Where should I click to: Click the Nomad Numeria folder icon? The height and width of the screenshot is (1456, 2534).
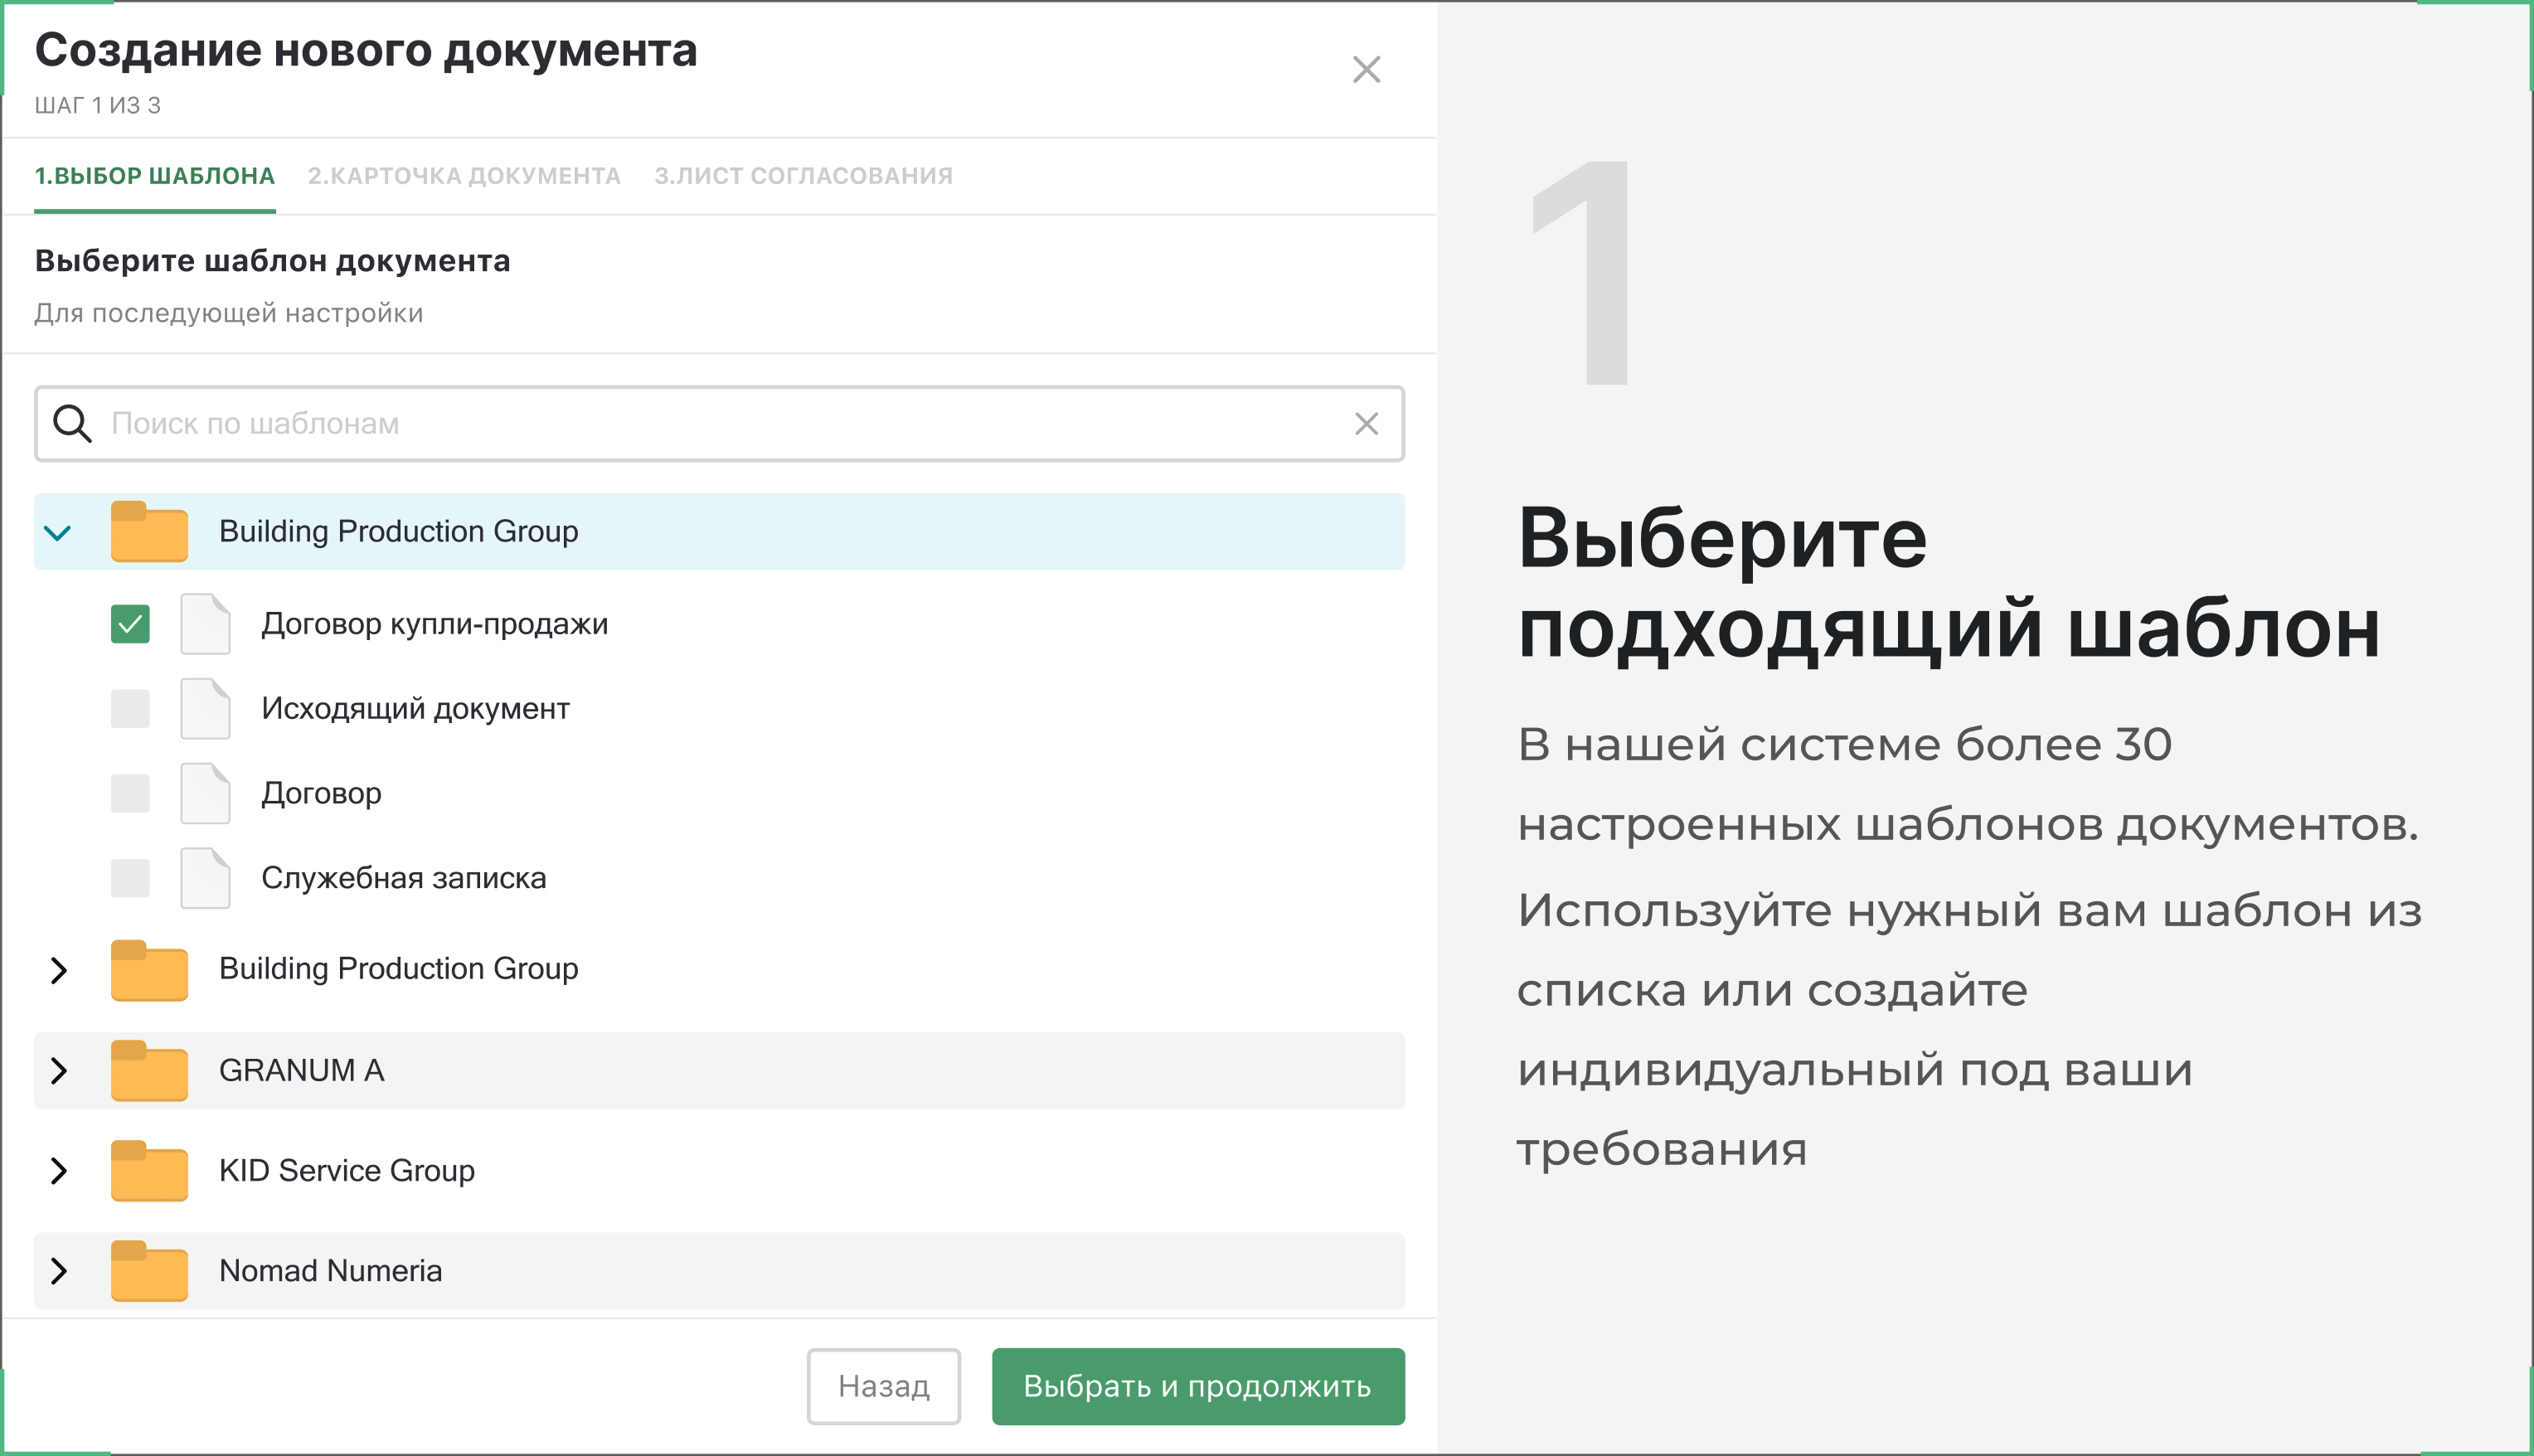click(x=149, y=1270)
